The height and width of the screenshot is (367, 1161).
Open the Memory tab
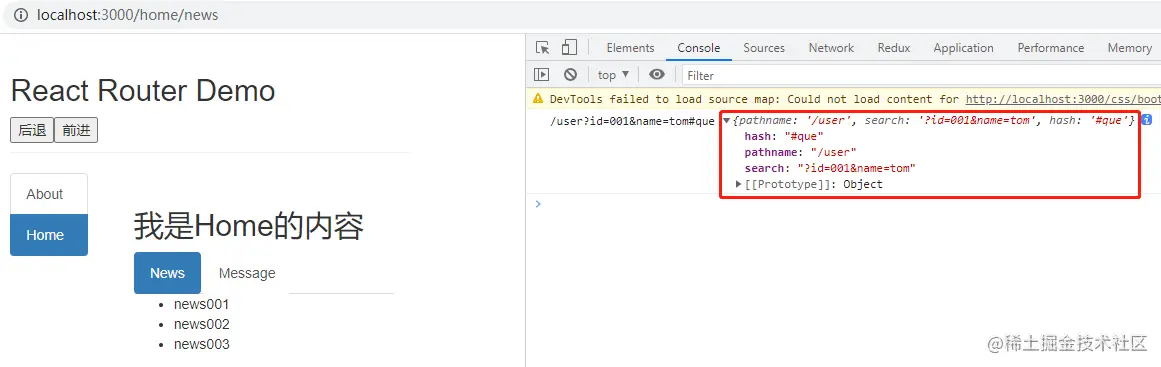(x=1129, y=48)
